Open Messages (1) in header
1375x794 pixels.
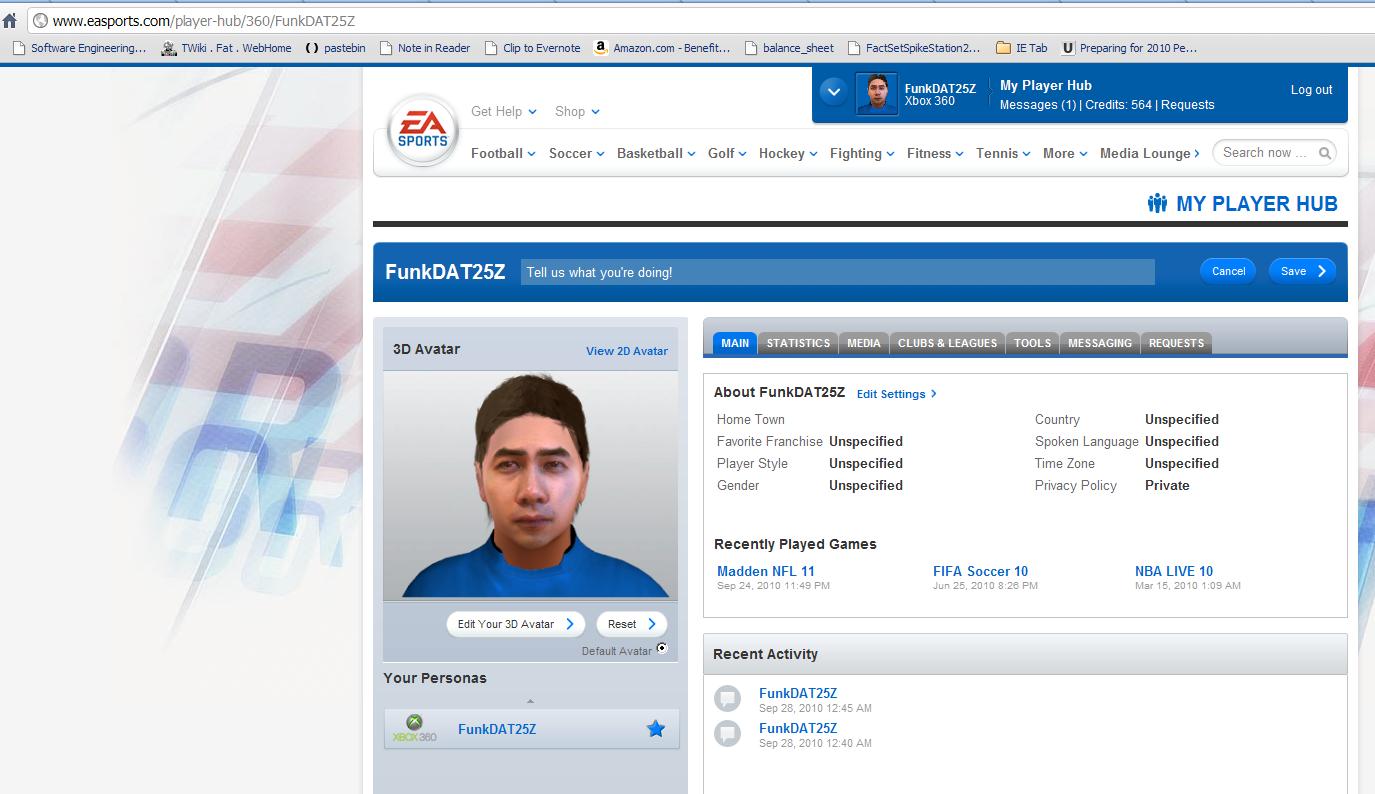click(1038, 104)
